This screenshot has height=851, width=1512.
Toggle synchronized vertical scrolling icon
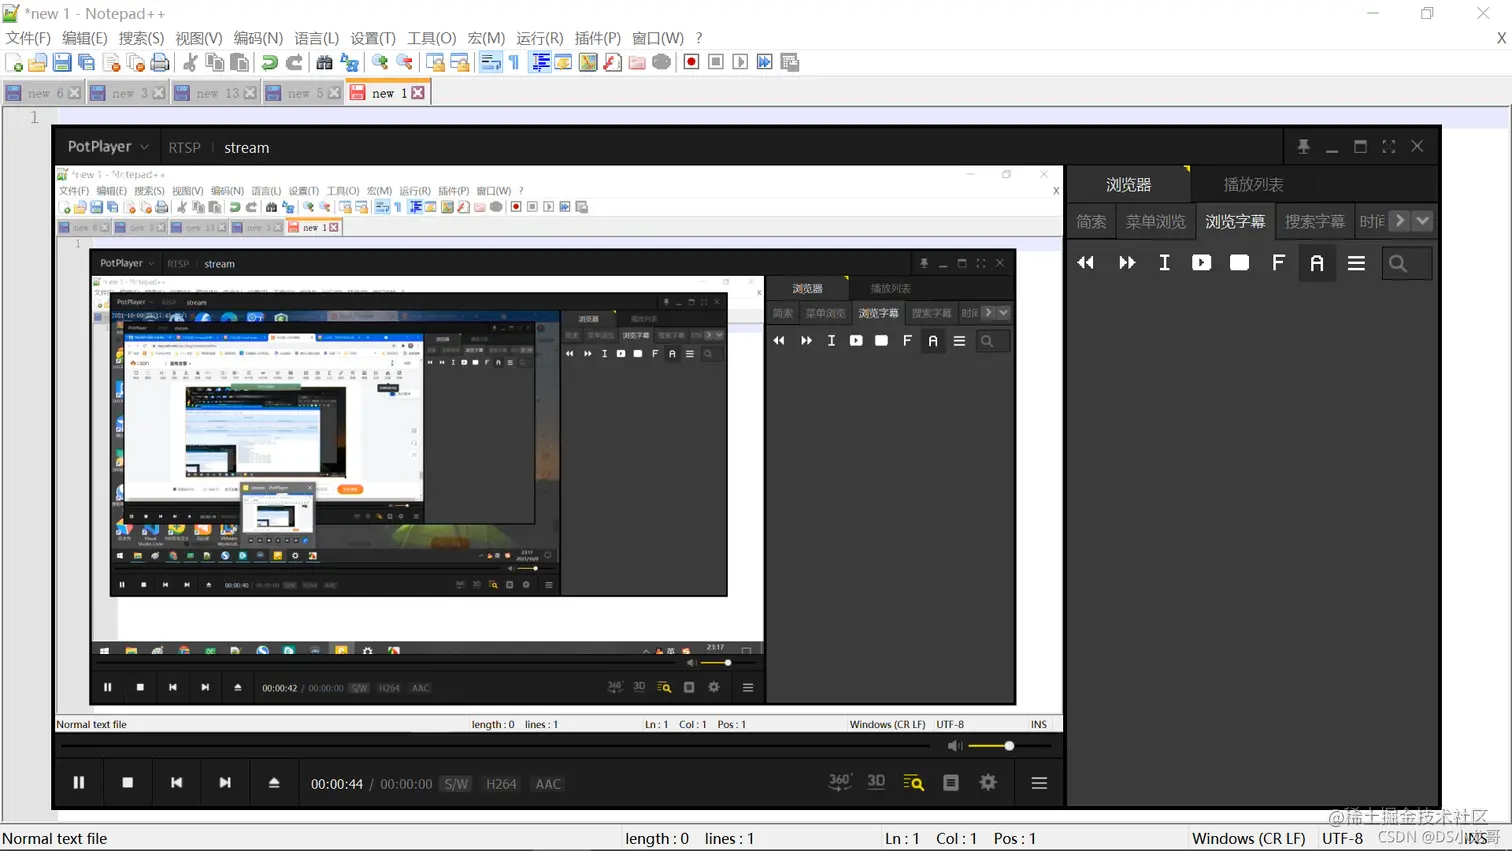pos(435,62)
